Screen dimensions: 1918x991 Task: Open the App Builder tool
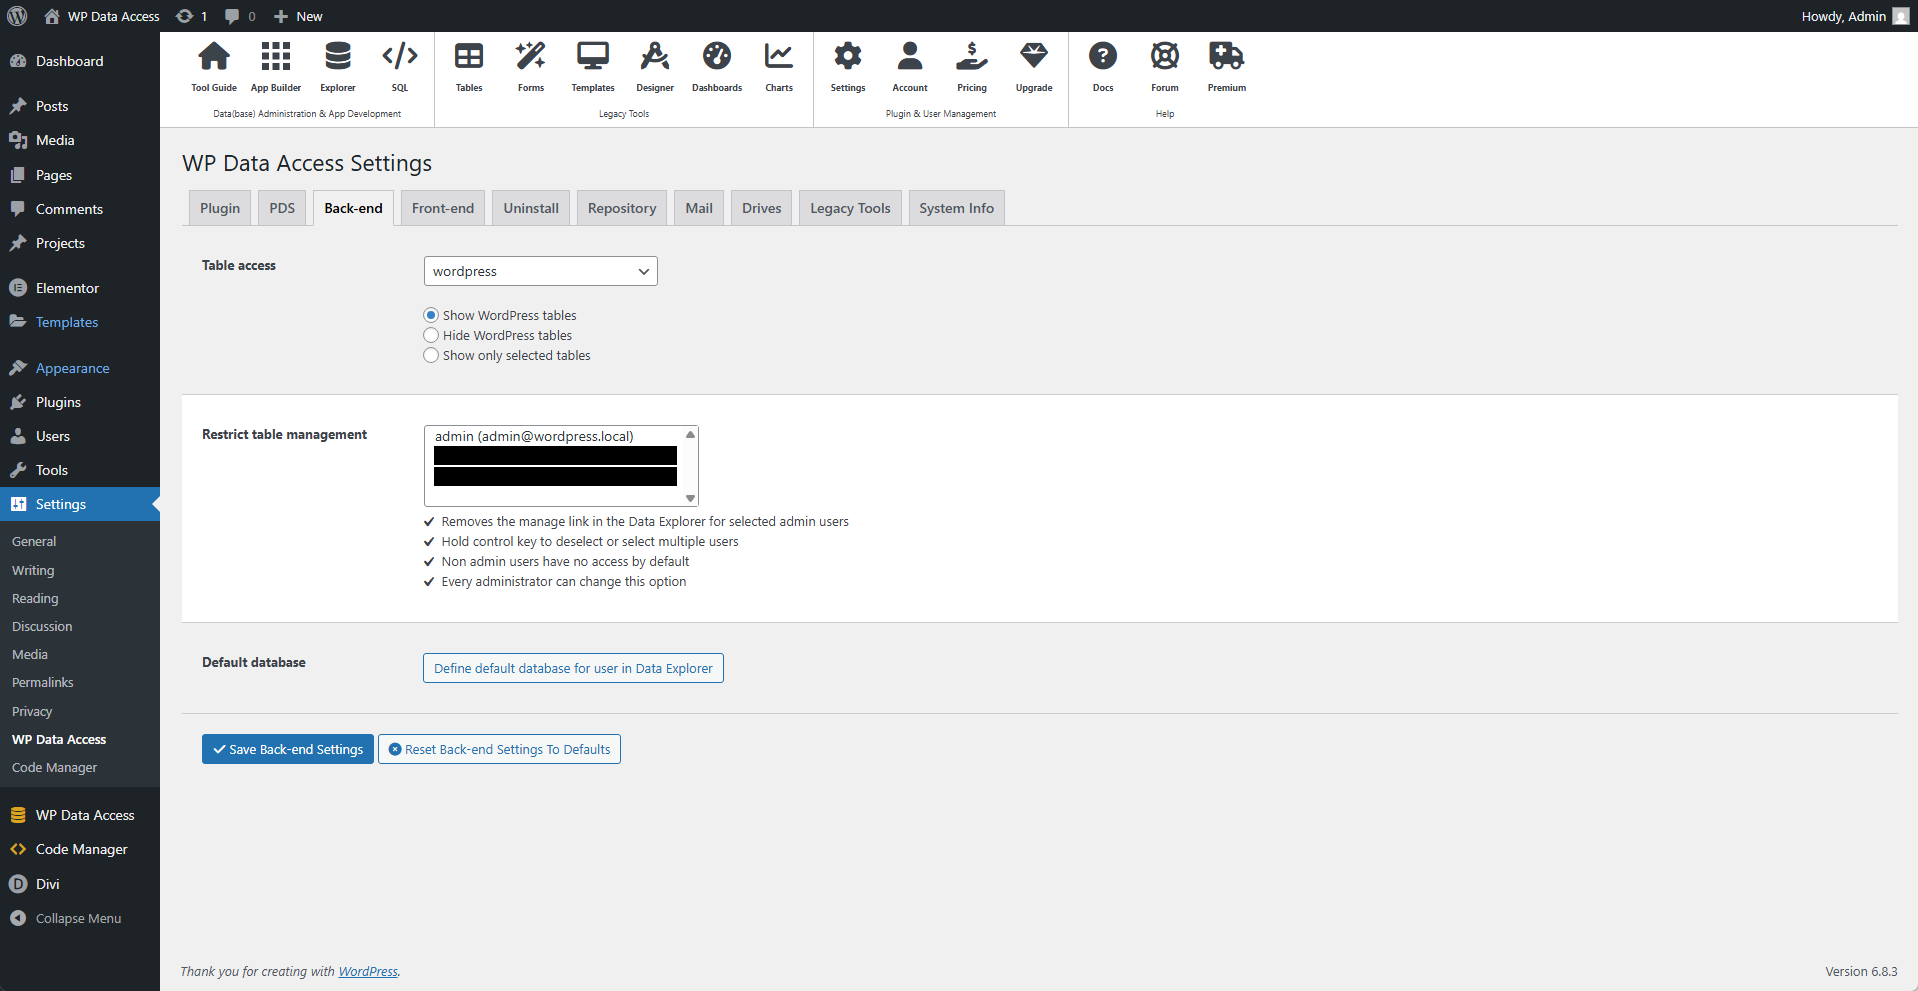pos(275,66)
